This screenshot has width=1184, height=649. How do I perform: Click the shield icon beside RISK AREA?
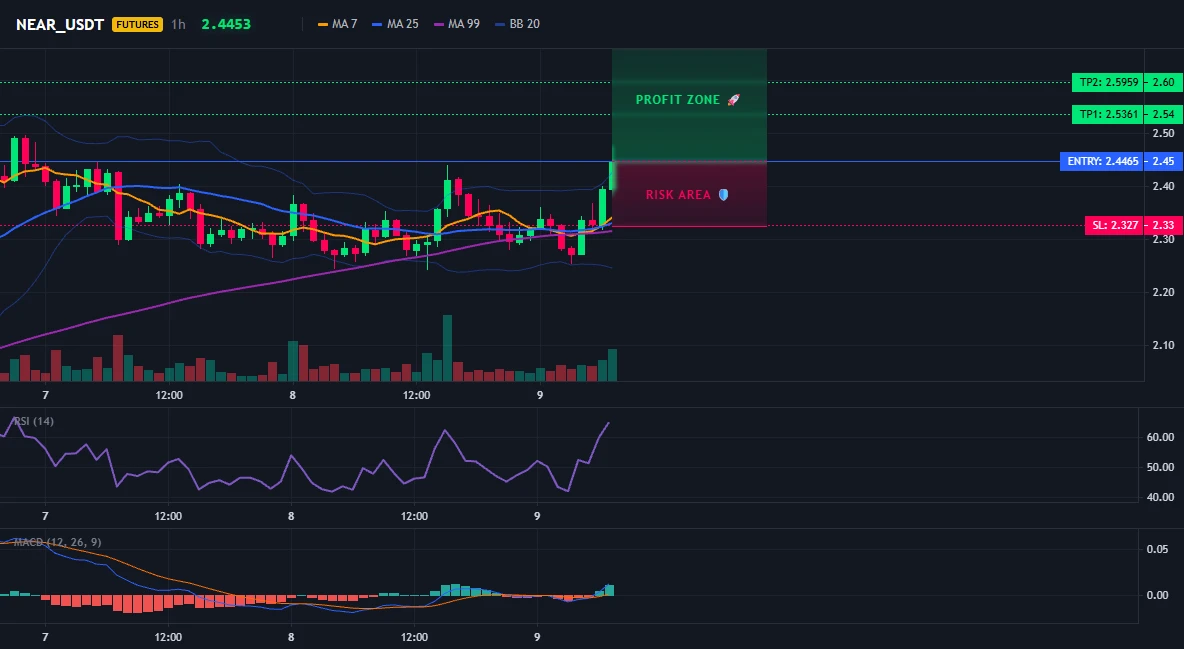pos(723,195)
